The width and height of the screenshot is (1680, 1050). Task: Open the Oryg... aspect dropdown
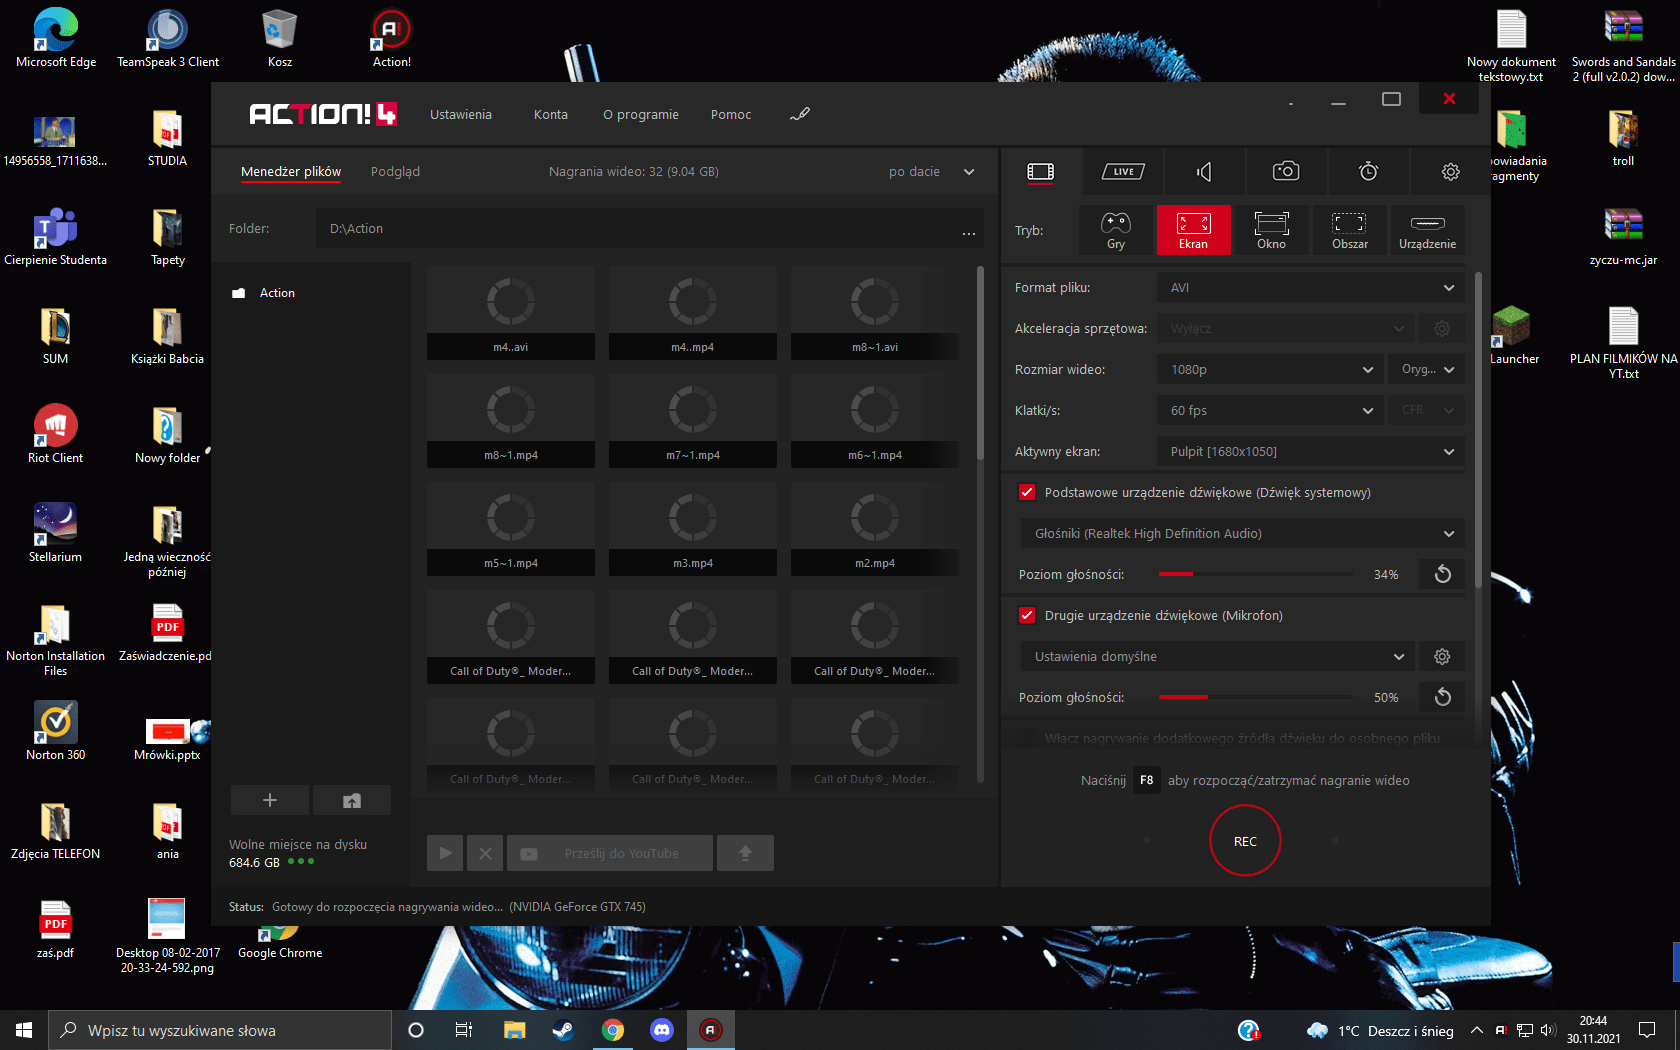[1426, 369]
